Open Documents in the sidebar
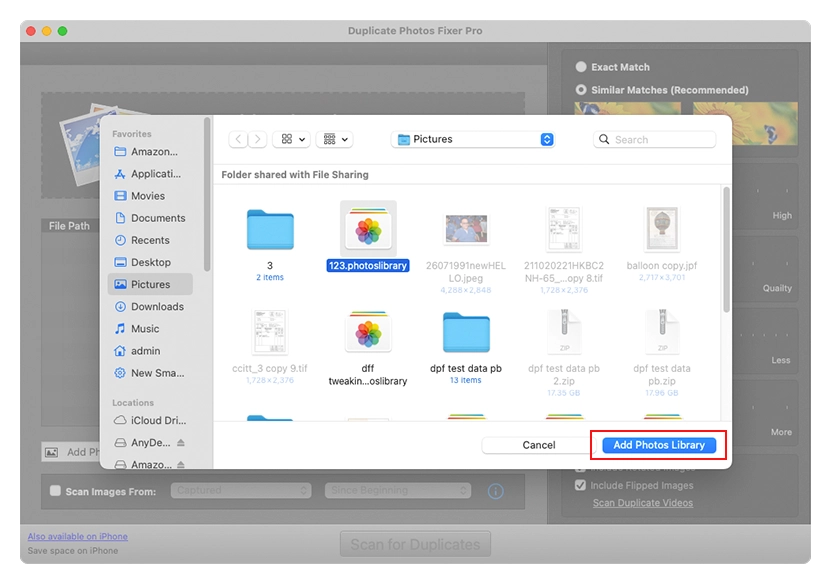 [x=150, y=218]
